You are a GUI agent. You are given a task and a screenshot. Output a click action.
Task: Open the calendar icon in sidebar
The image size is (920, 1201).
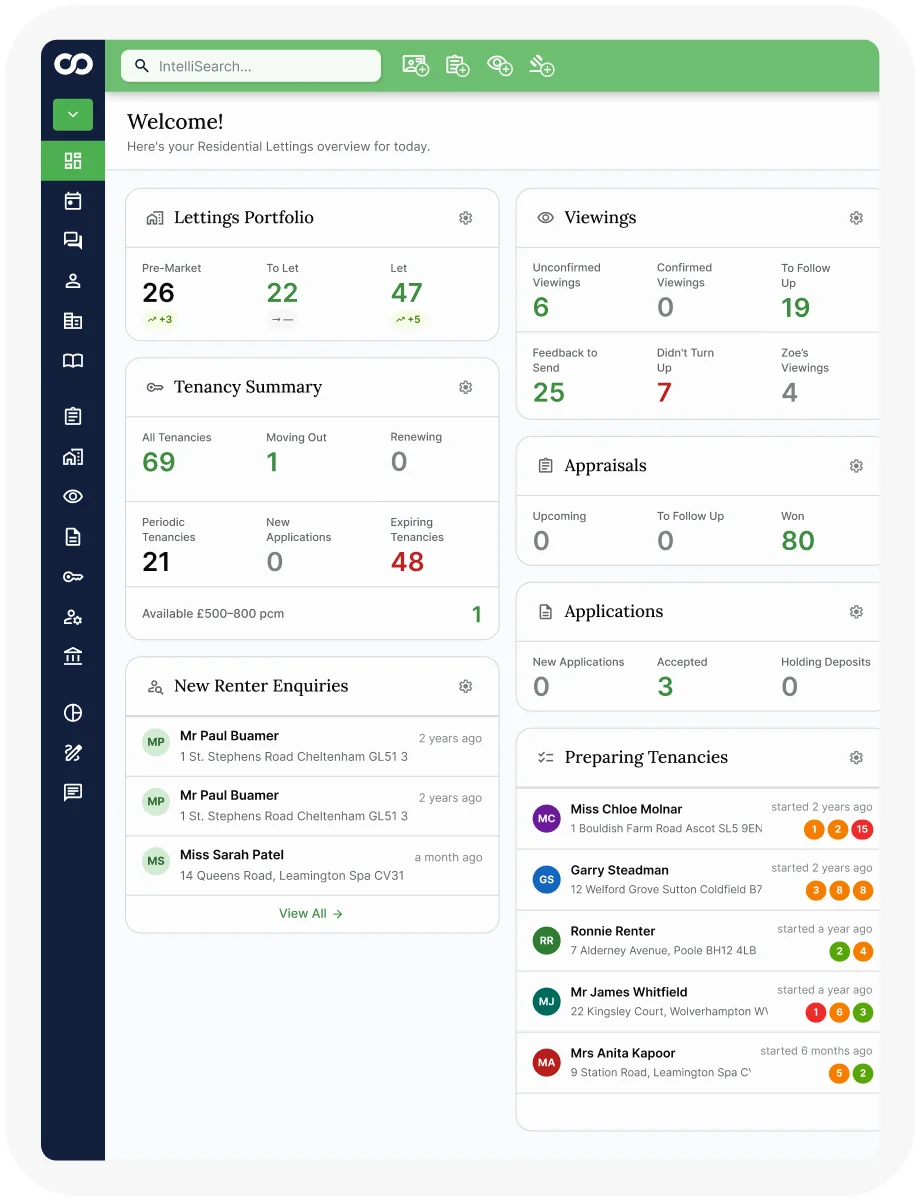pyautogui.click(x=73, y=201)
